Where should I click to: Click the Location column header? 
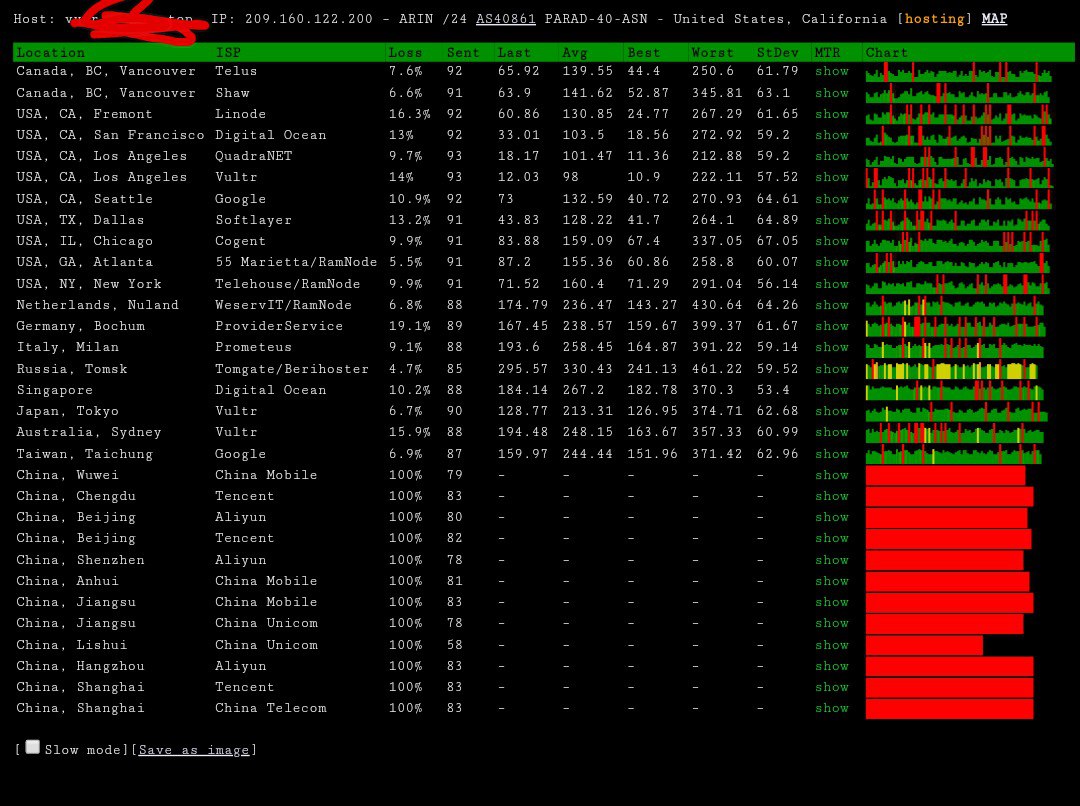(x=50, y=52)
